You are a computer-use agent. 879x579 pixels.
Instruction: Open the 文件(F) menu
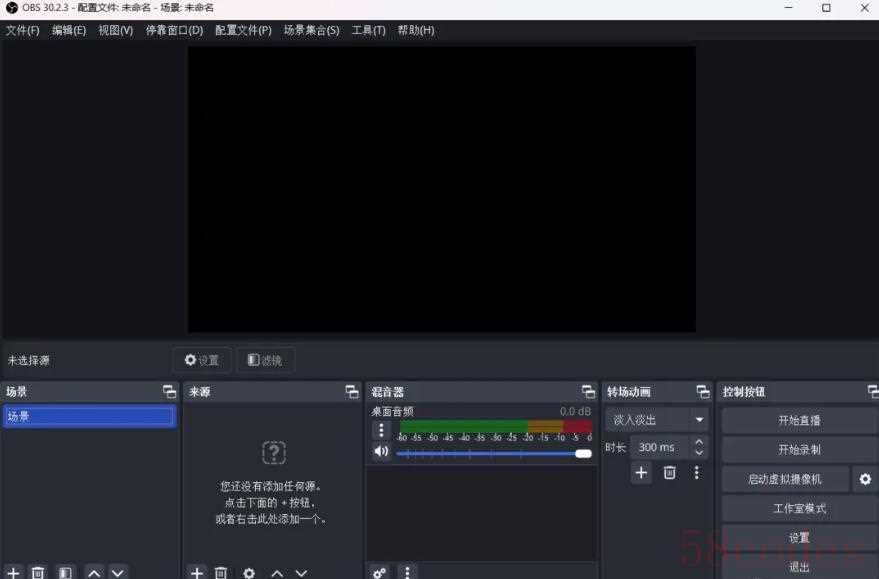(22, 30)
